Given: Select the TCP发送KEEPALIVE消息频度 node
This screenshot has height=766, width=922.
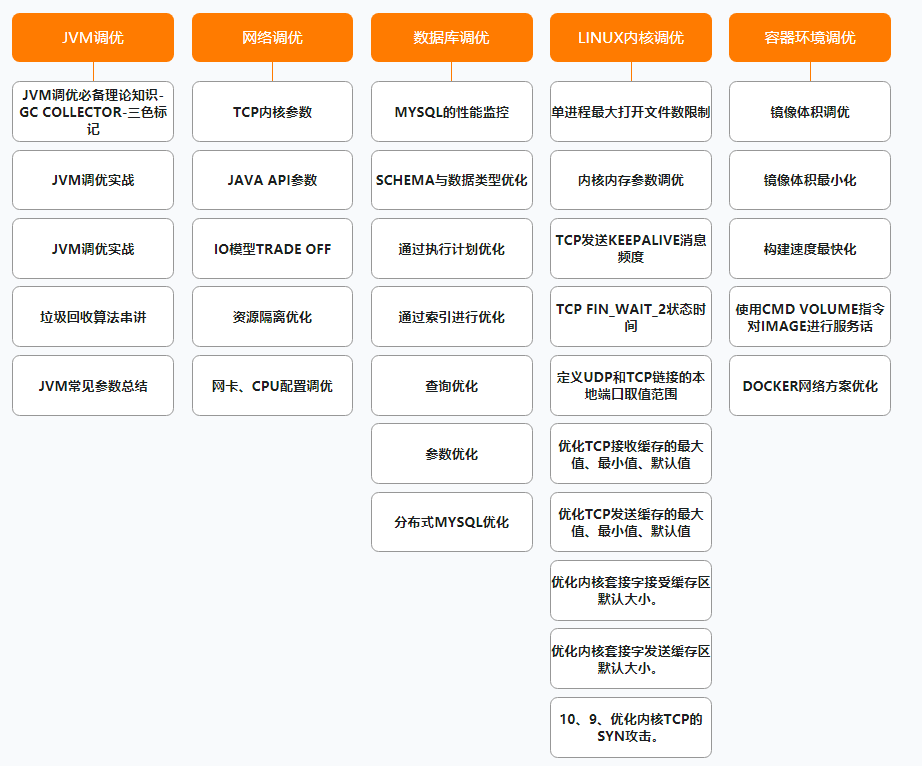Looking at the screenshot, I should [x=630, y=248].
